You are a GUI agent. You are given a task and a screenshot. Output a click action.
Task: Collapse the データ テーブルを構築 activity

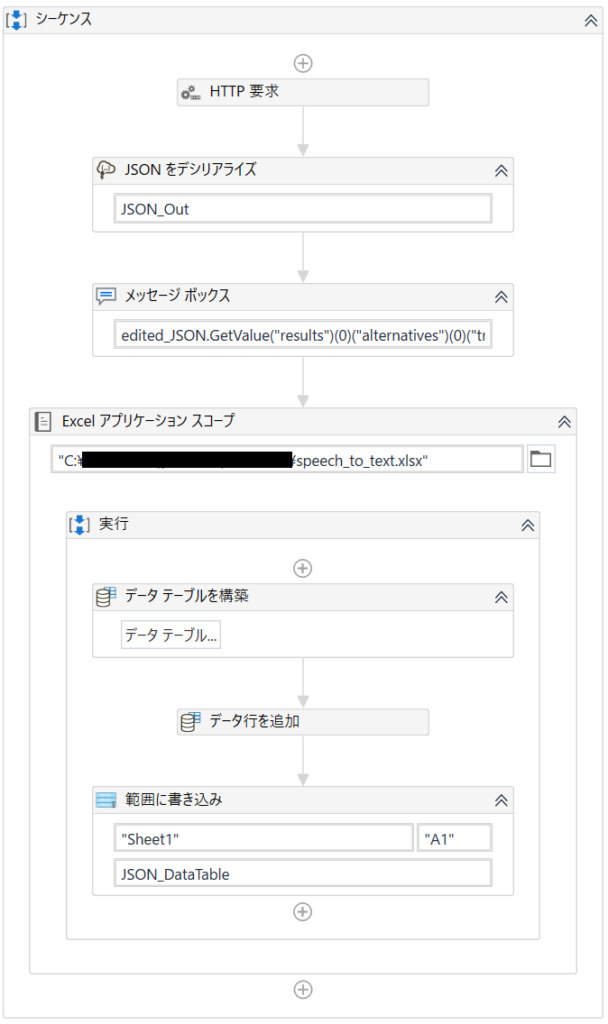pos(501,598)
